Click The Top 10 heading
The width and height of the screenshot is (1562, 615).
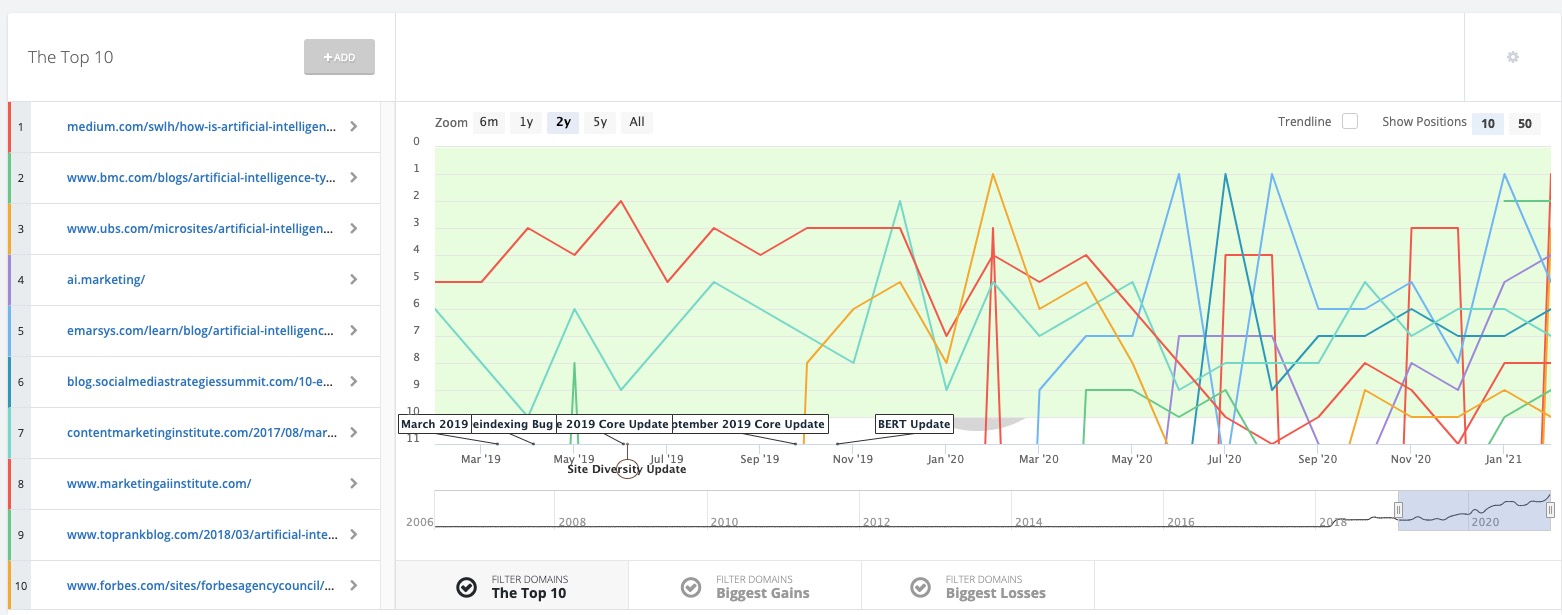[70, 57]
